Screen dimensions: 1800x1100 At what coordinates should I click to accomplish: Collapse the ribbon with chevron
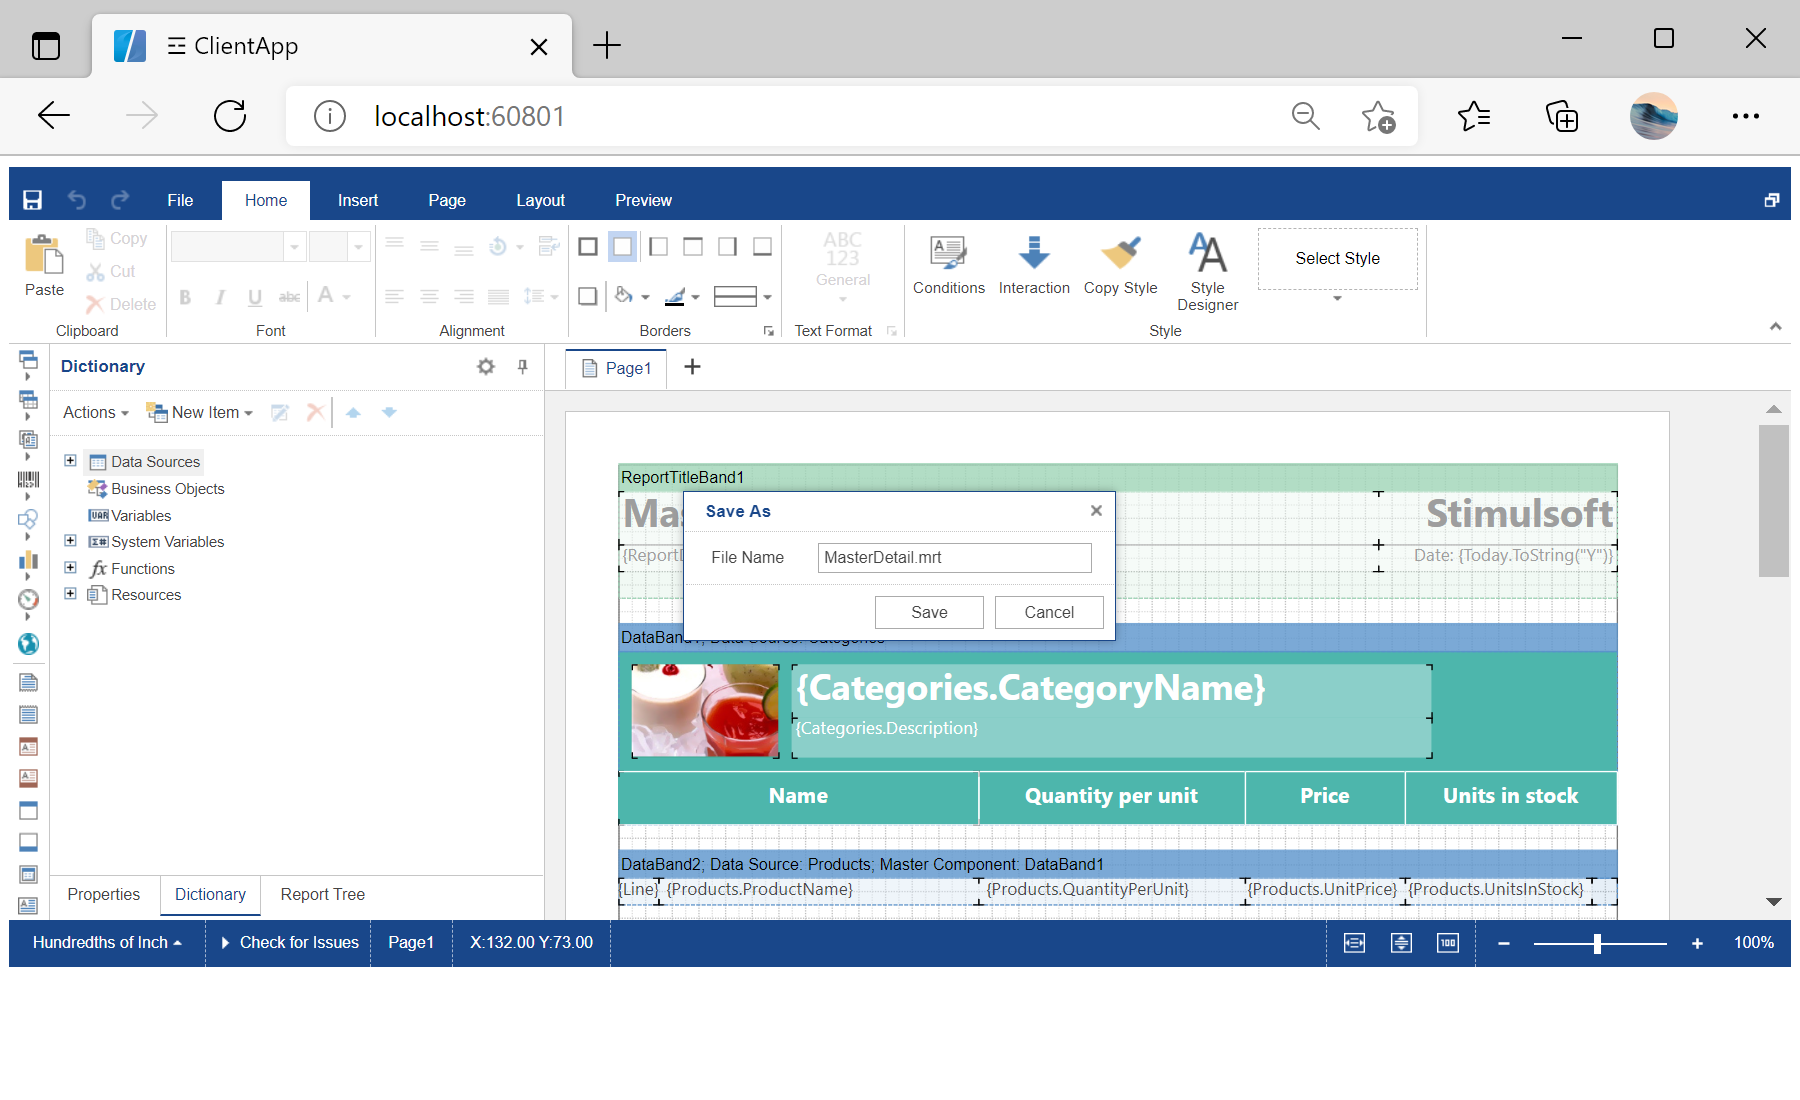coord(1775,326)
